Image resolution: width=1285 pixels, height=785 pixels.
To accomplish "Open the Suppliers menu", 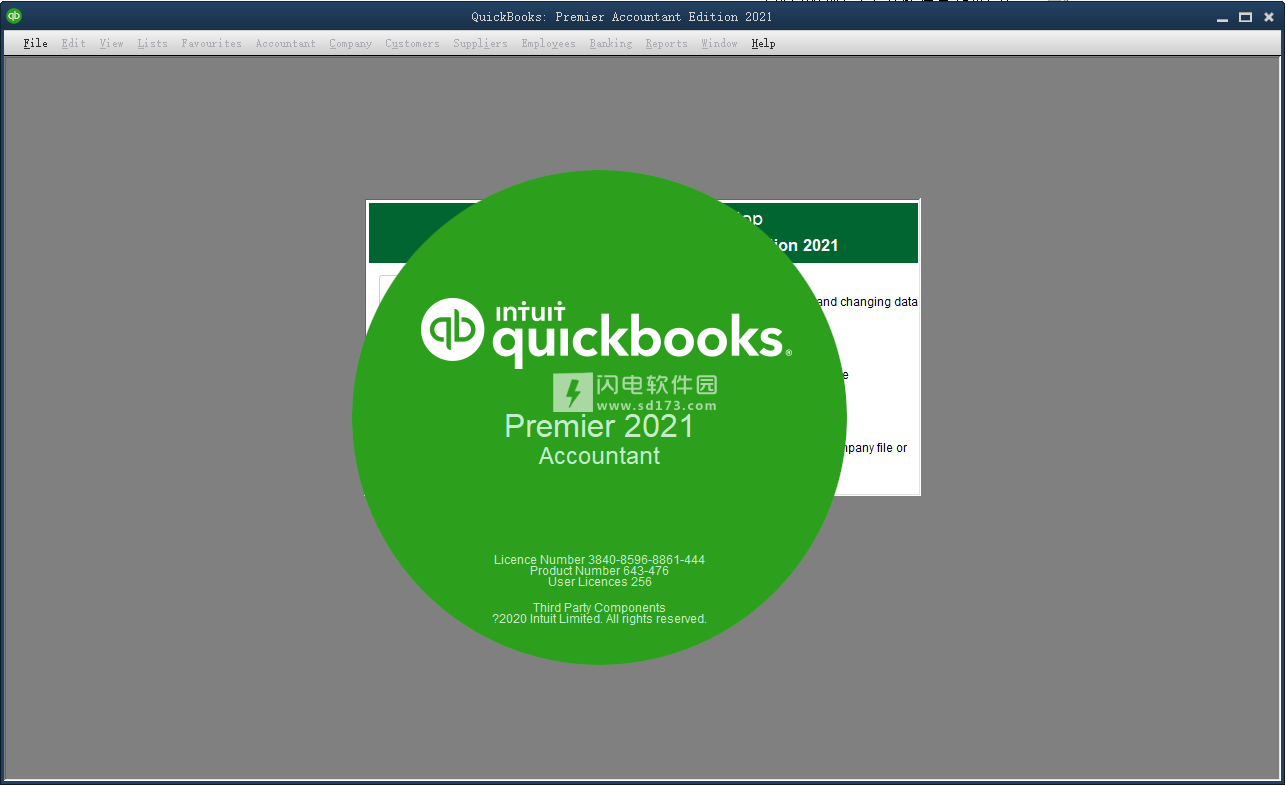I will pyautogui.click(x=480, y=44).
